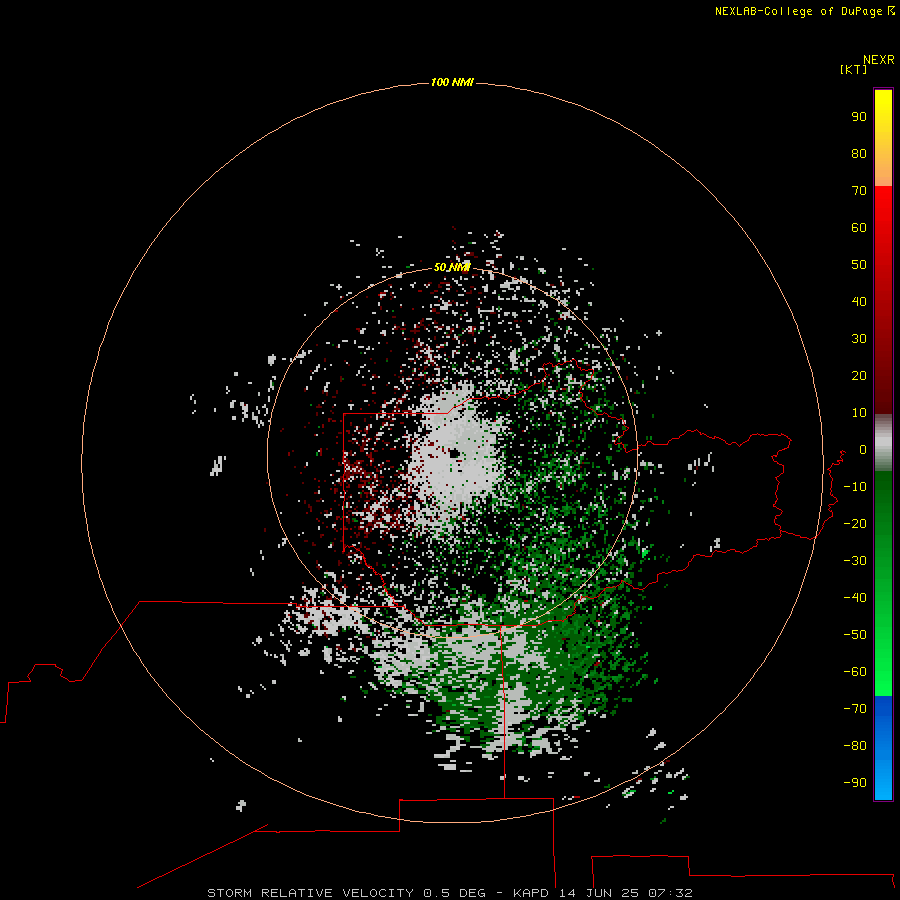Screen dimensions: 900x900
Task: Click the -10 knot scale label
Action: (x=855, y=487)
